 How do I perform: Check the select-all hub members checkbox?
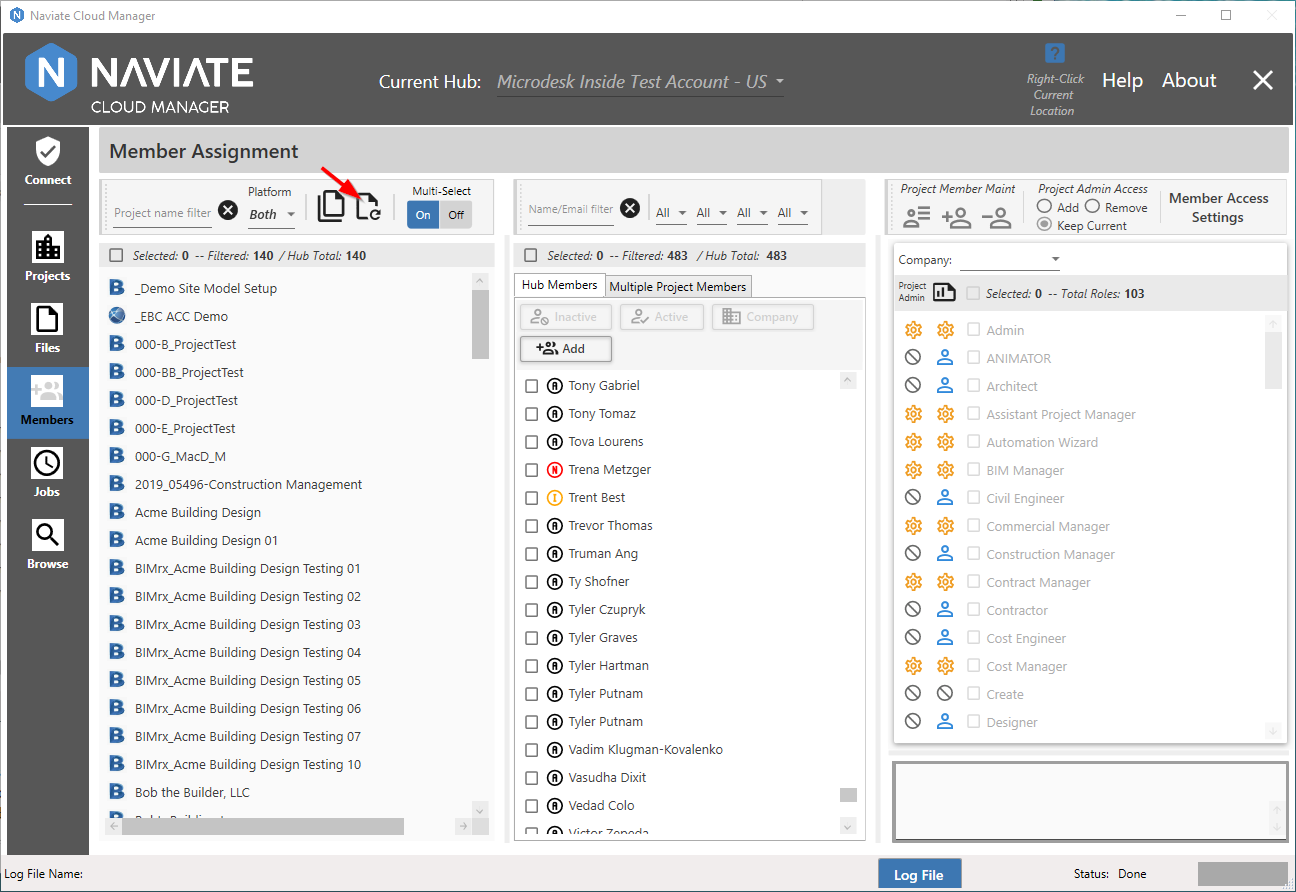point(531,255)
